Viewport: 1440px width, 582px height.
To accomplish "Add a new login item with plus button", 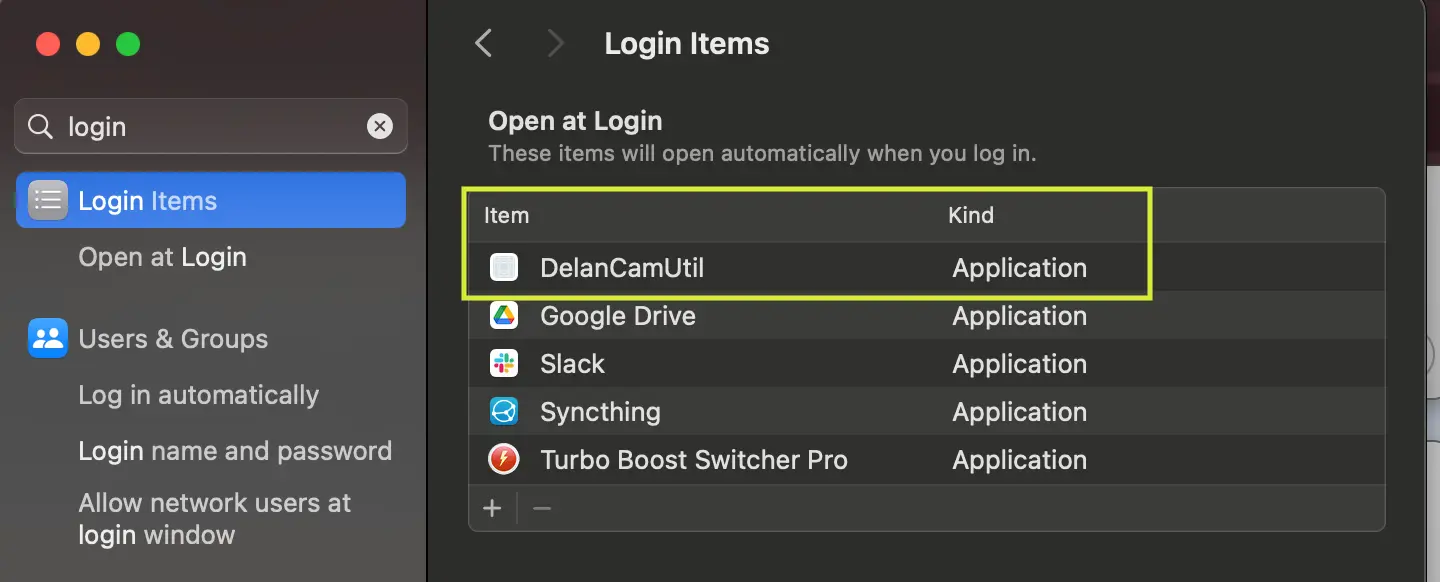I will point(492,508).
